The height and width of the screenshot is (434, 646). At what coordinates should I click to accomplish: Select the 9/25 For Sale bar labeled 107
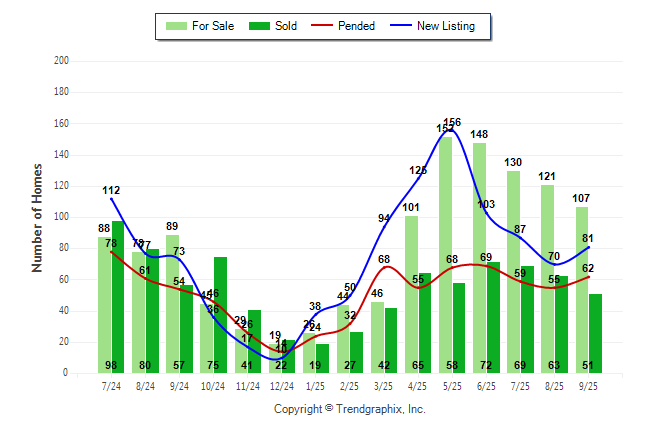point(582,290)
